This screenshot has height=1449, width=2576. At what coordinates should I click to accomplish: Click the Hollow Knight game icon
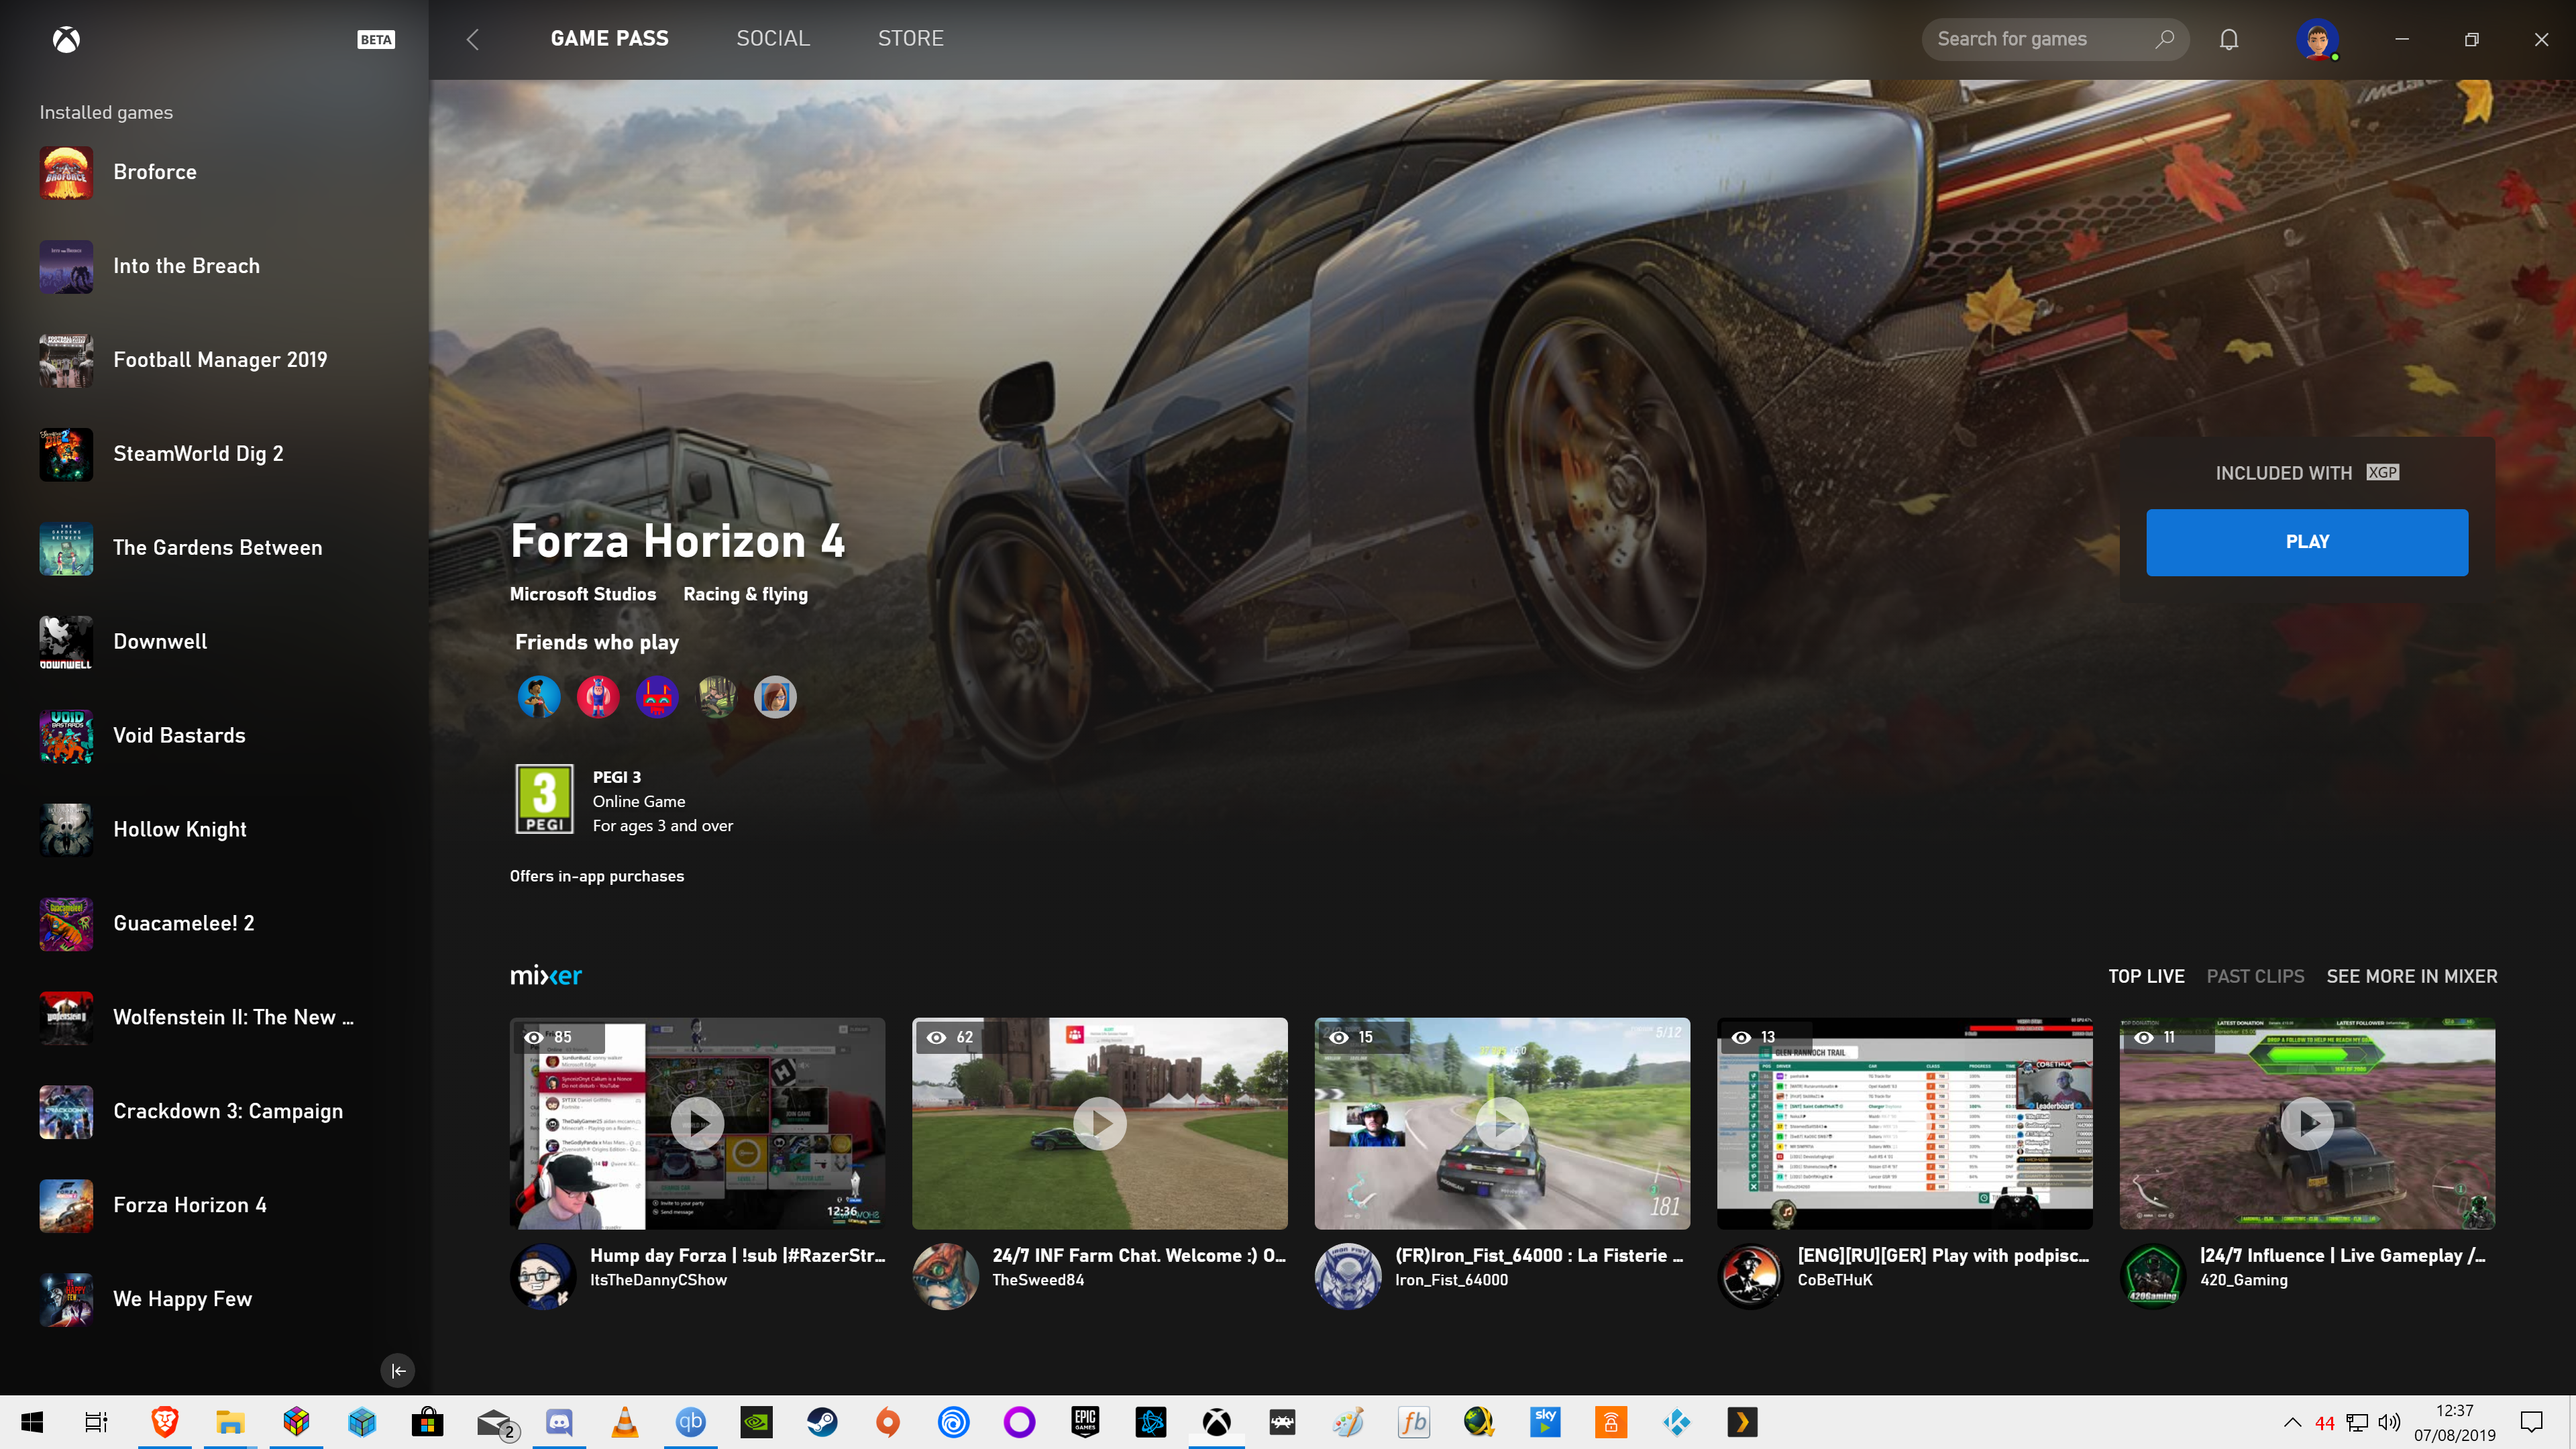click(x=66, y=830)
